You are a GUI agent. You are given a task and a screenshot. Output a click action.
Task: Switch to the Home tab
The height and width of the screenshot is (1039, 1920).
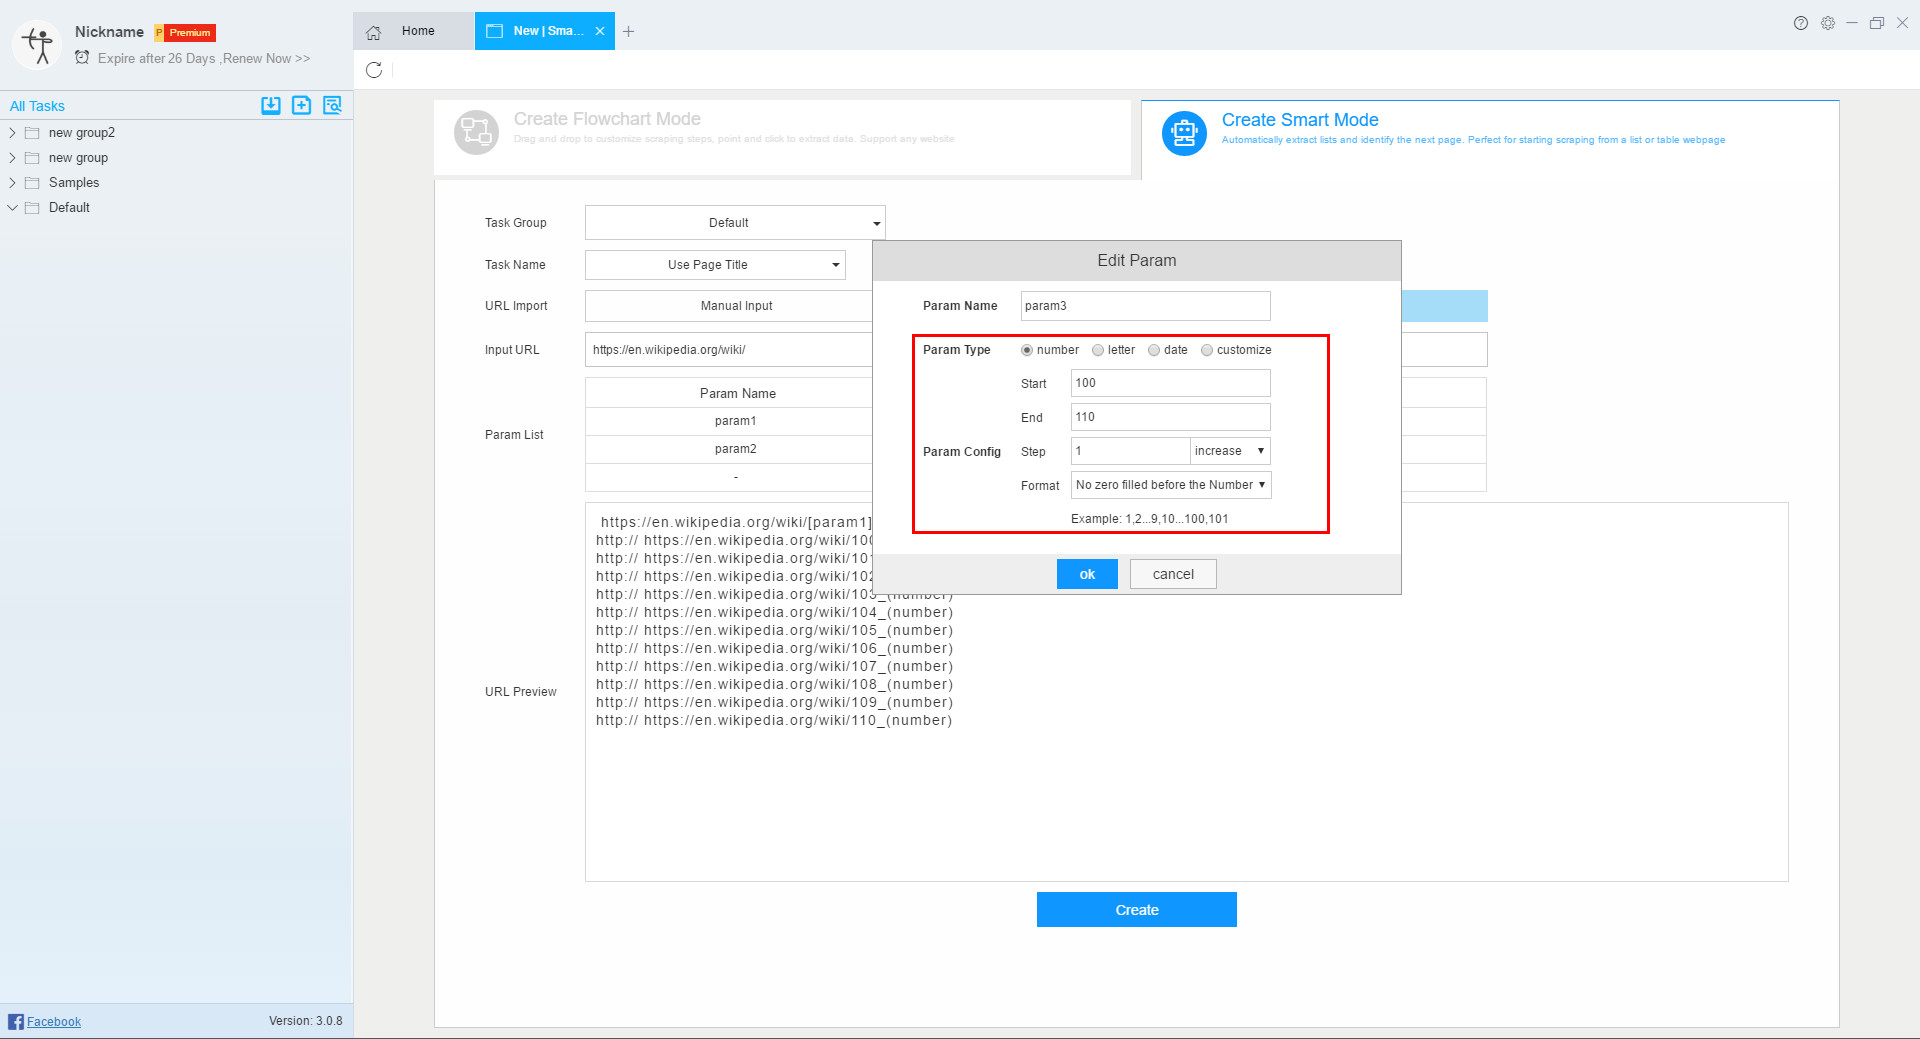(417, 31)
